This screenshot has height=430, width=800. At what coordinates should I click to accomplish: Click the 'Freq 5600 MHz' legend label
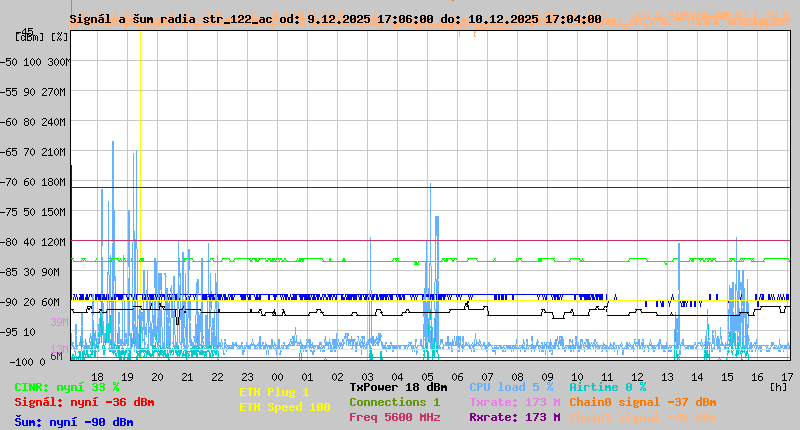[x=395, y=417]
